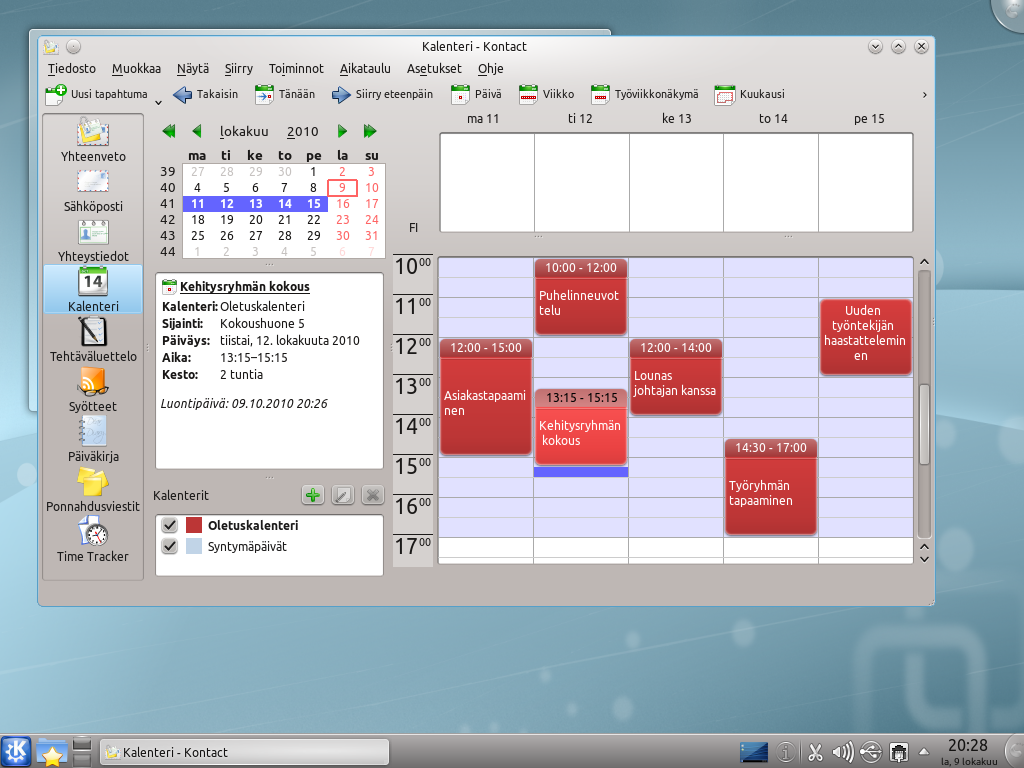Click the Tänään toolbar button

(284, 95)
